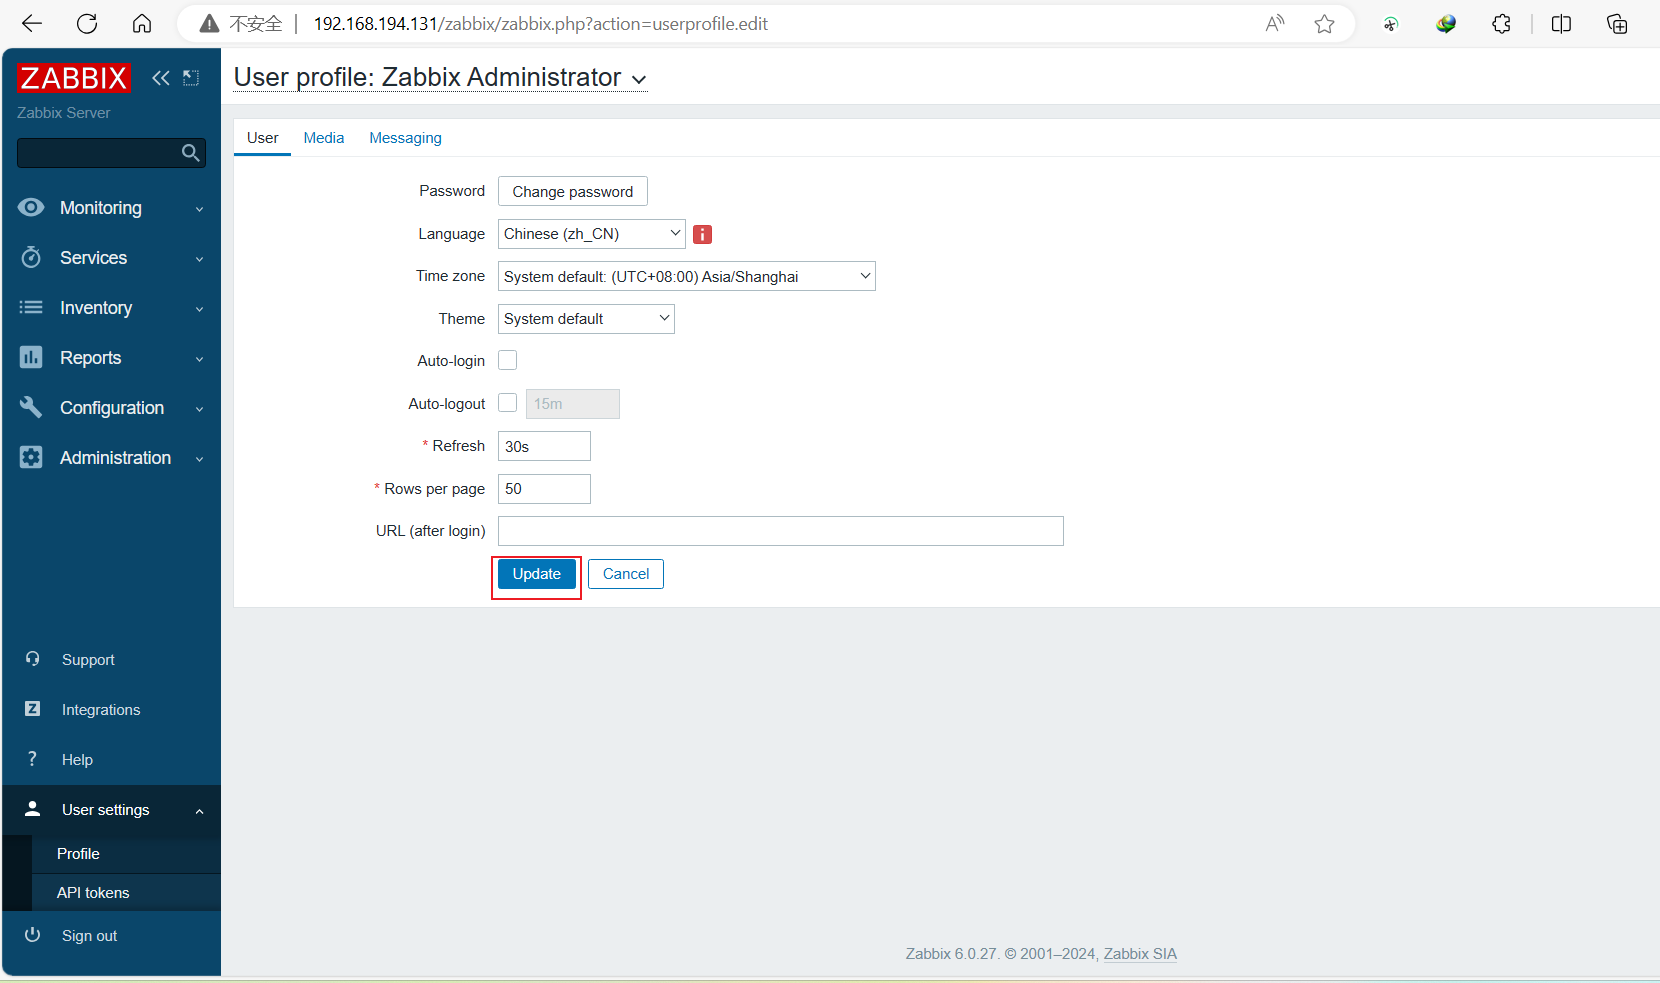1660x983 pixels.
Task: Click the Reports chart icon
Action: coord(31,357)
